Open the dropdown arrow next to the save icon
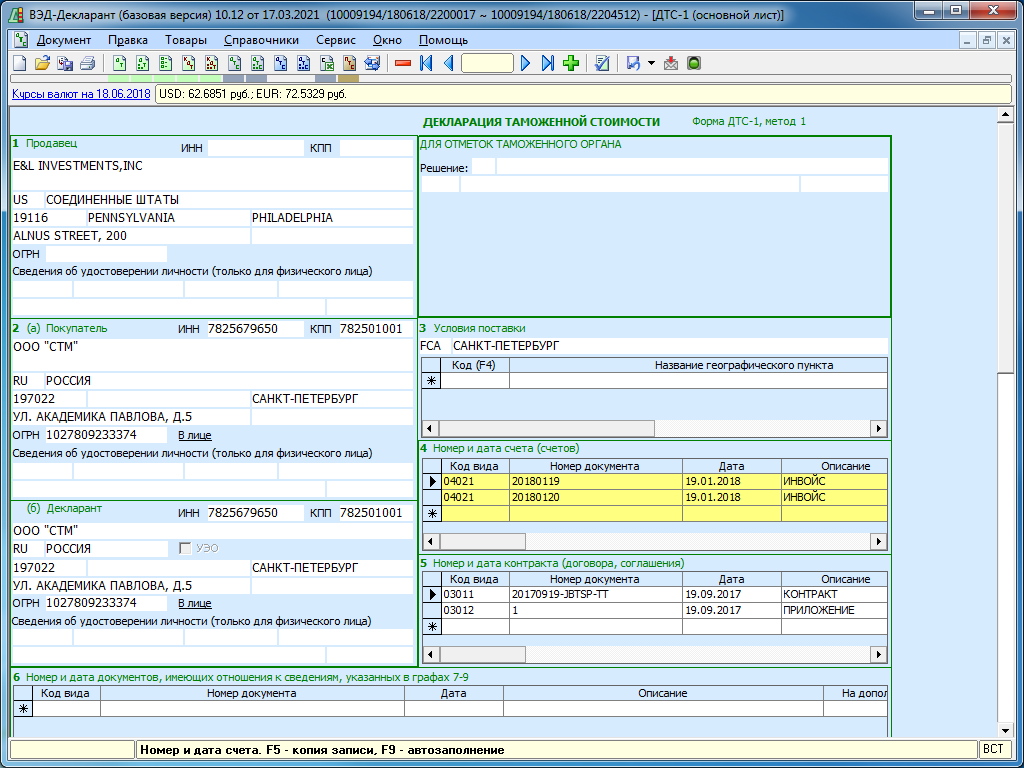Viewport: 1024px width, 768px height. tap(651, 63)
